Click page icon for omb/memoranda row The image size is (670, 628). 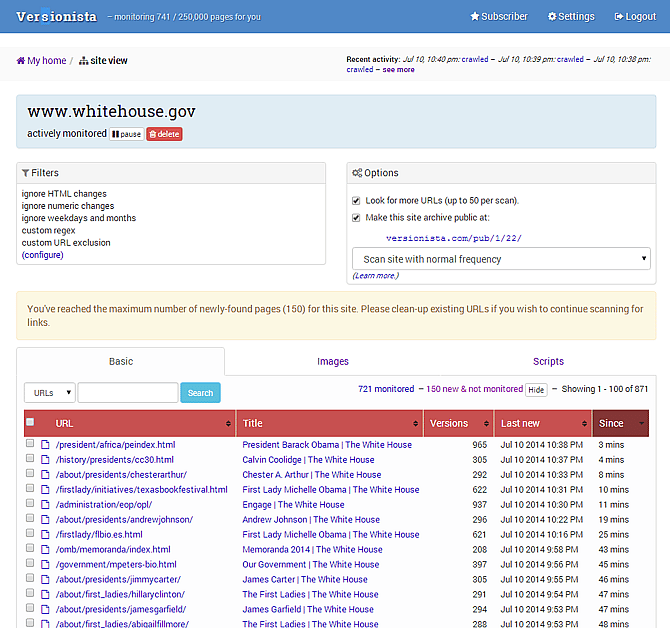[45, 549]
